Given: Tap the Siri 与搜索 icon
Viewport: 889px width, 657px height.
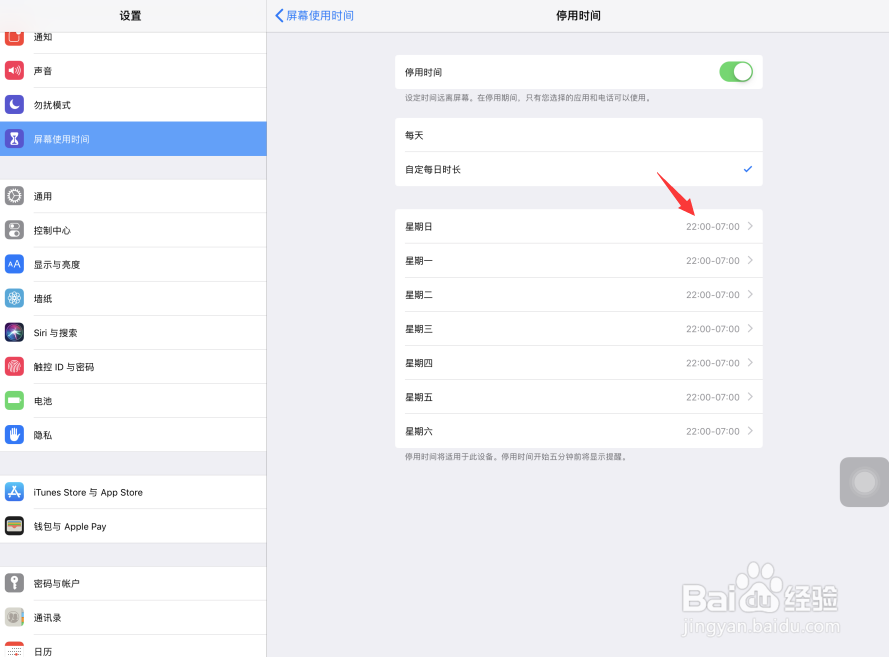Looking at the screenshot, I should [x=14, y=332].
